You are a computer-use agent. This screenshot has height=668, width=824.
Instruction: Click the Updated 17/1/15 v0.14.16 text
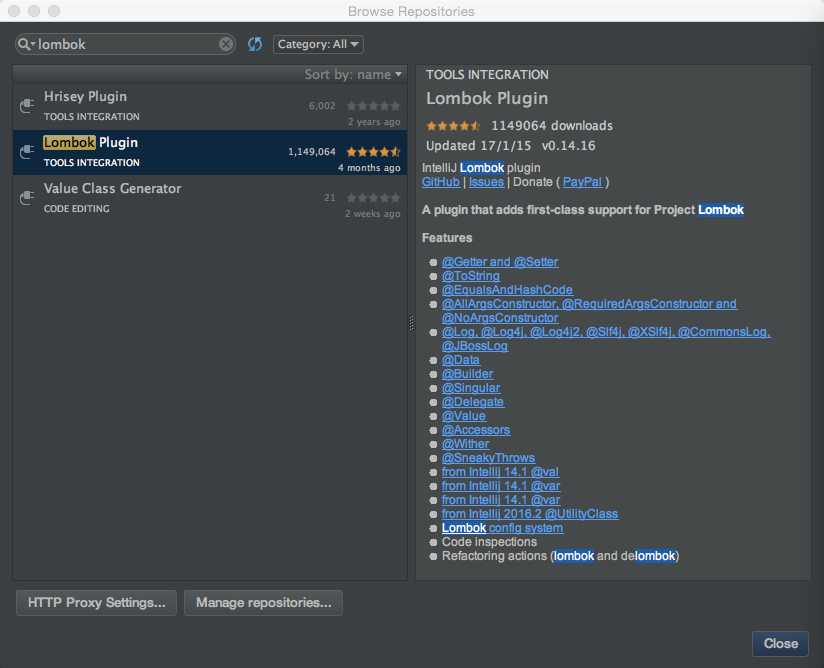click(x=511, y=146)
